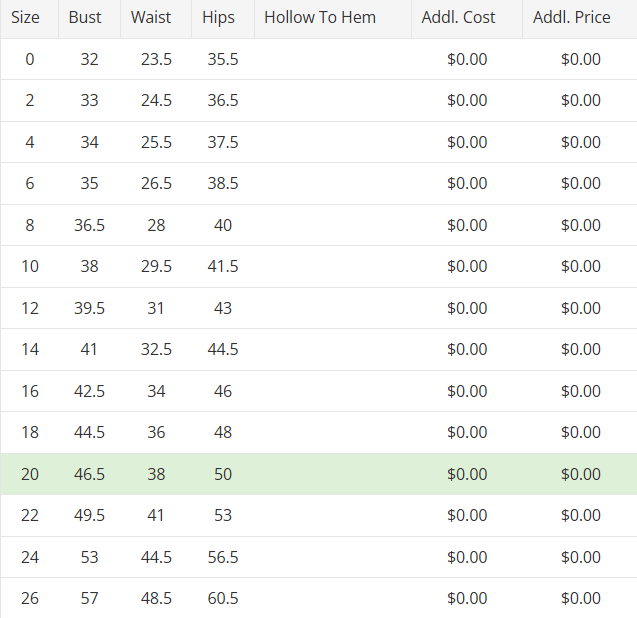Click the Hips column header
The width and height of the screenshot is (637, 618).
(x=218, y=18)
